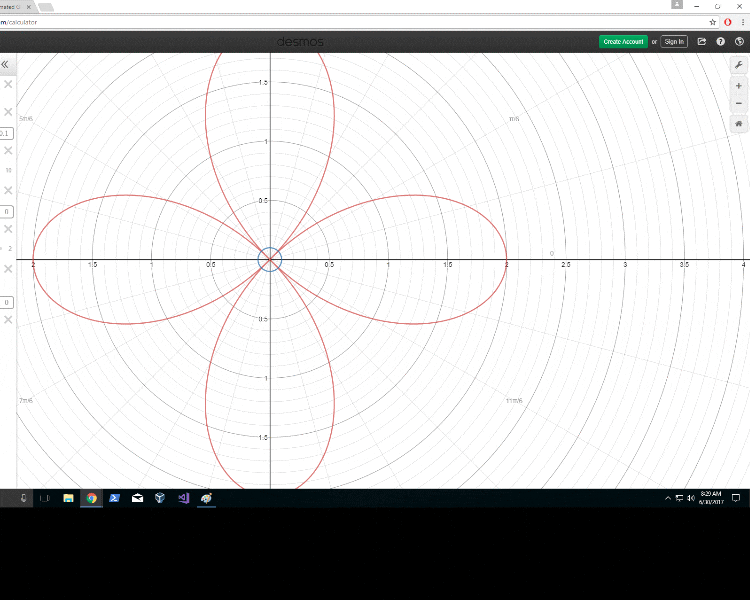This screenshot has height=600, width=750.
Task: Open the Chrome three-dot menu
Action: (x=741, y=21)
